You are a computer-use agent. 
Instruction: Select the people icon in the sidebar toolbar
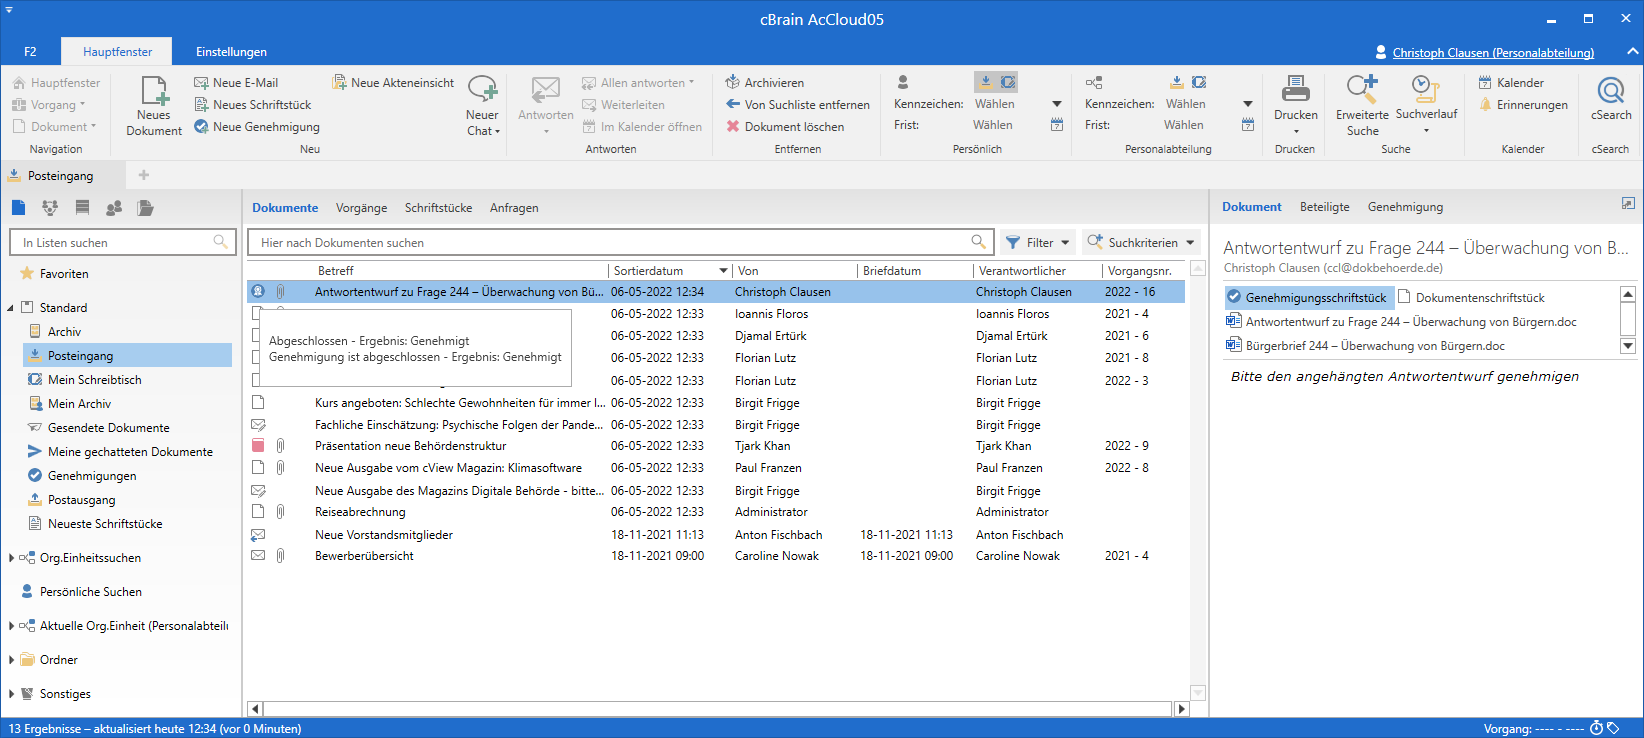114,208
